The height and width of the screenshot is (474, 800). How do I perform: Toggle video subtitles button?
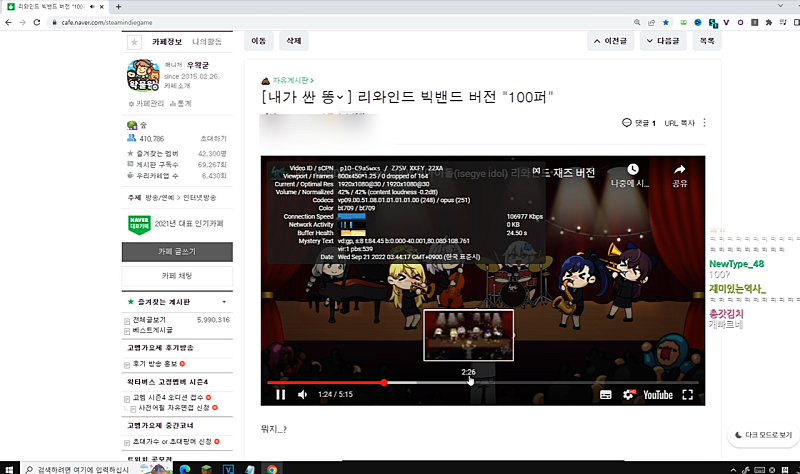point(606,395)
